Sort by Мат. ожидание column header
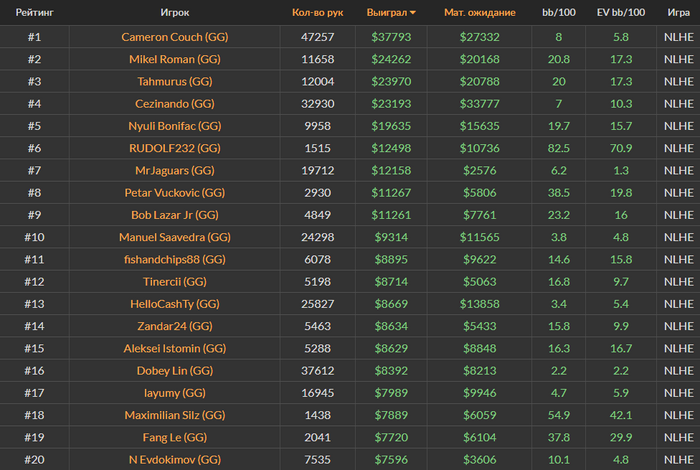 tap(479, 12)
